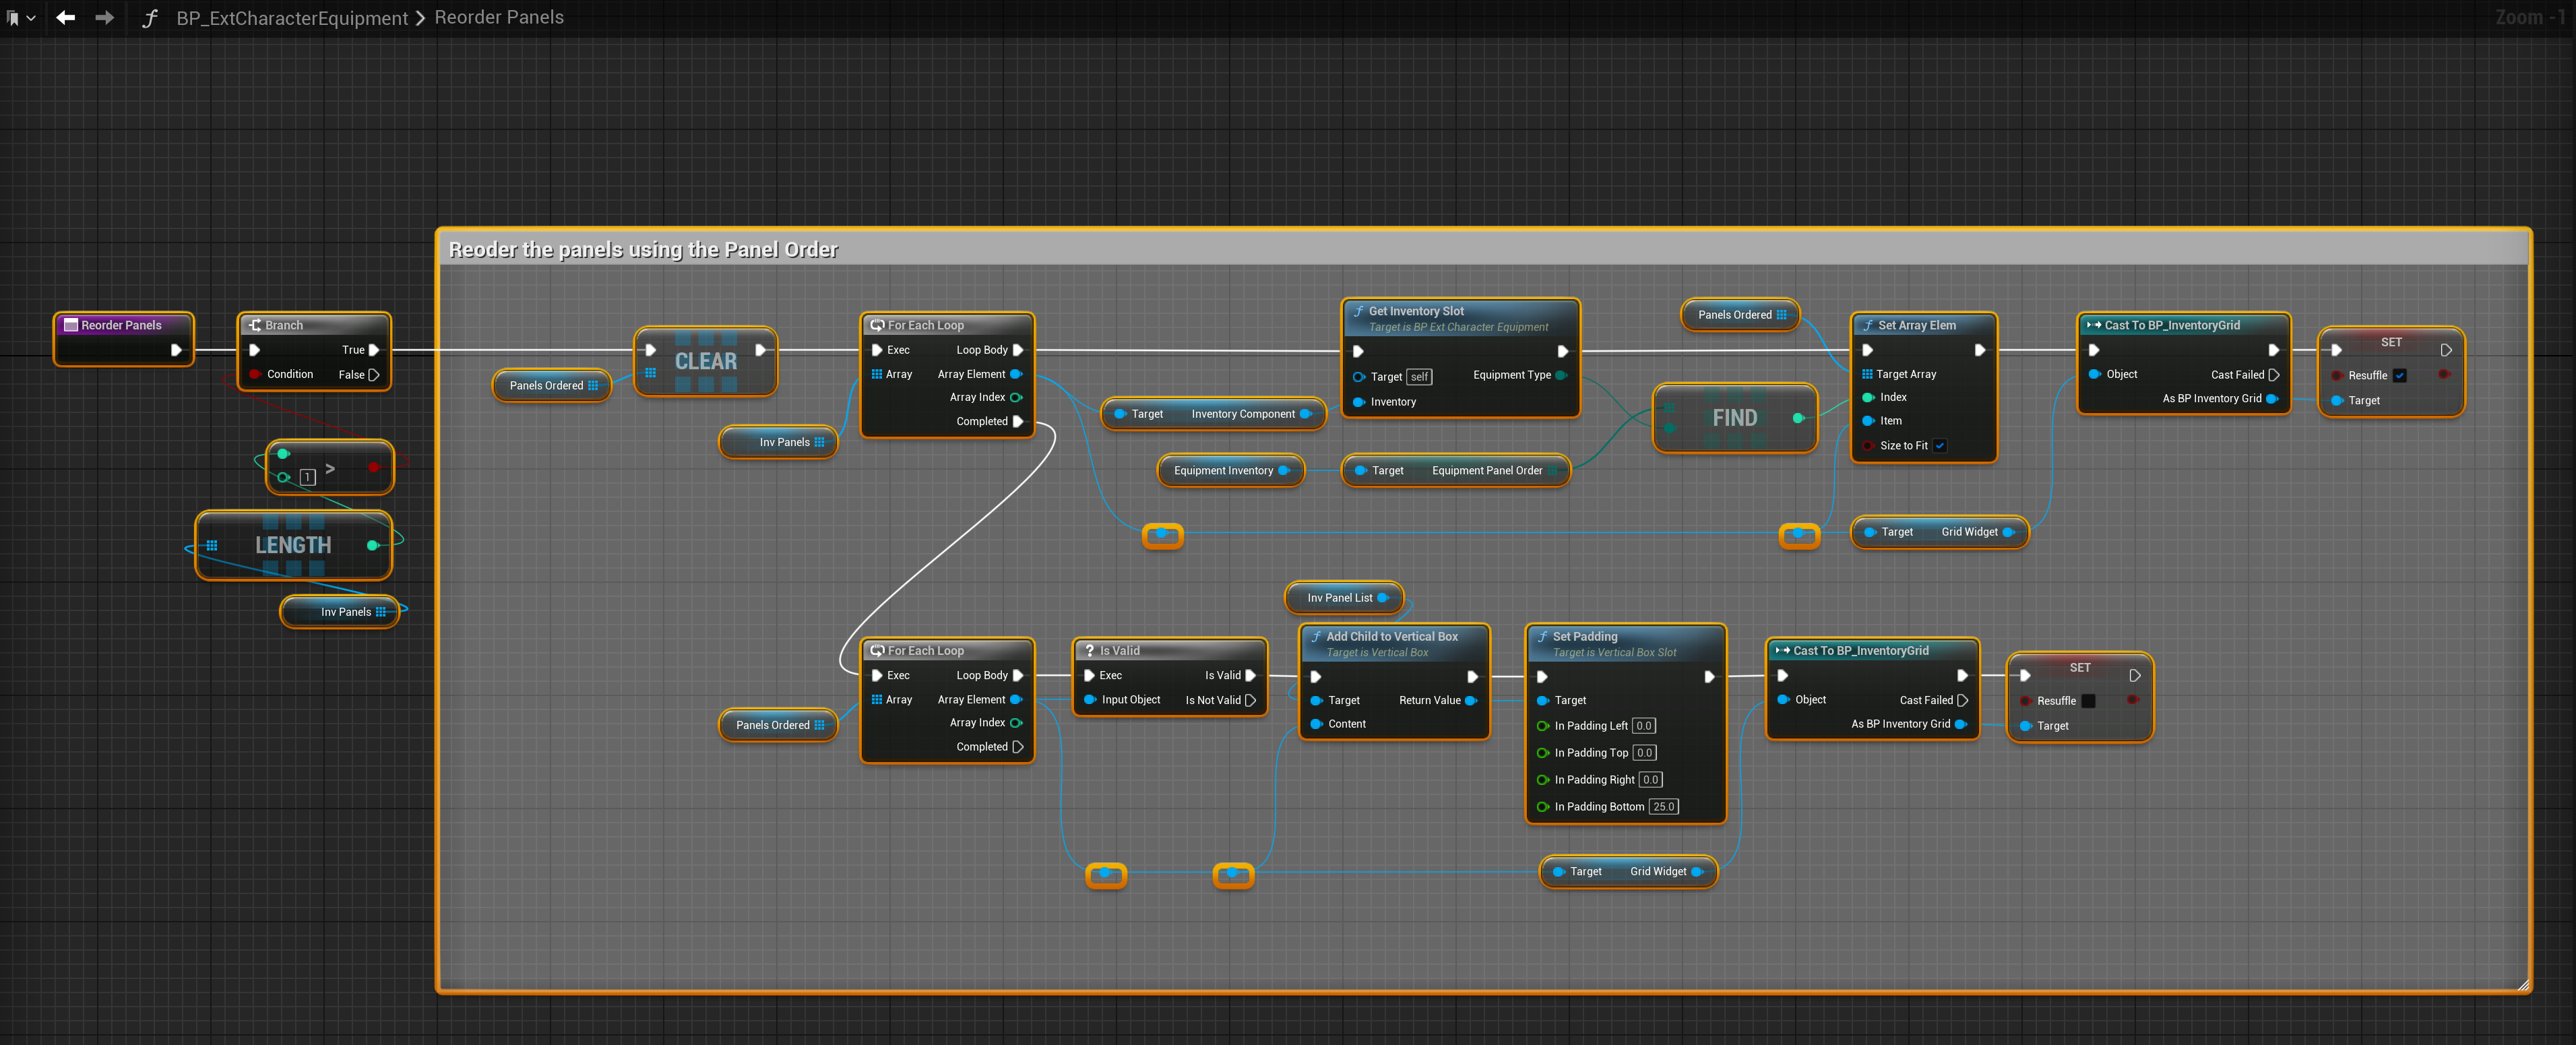Click the BP_ExtCharacterEquipment breadcrumb
The height and width of the screenshot is (1045, 2576).
292,18
